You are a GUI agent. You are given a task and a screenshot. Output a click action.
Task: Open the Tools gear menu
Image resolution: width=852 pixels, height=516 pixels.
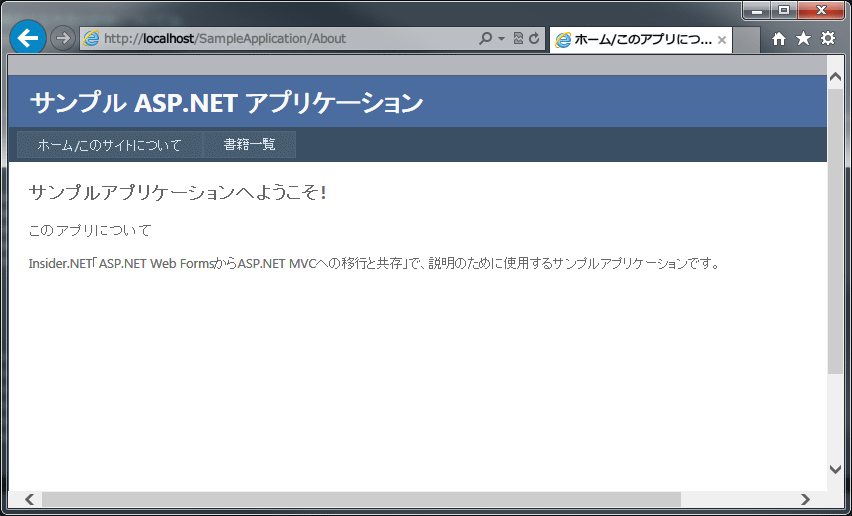pos(828,39)
